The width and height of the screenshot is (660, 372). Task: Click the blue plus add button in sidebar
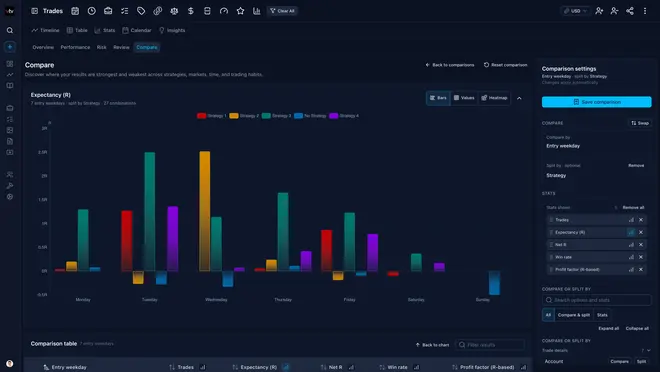point(10,47)
